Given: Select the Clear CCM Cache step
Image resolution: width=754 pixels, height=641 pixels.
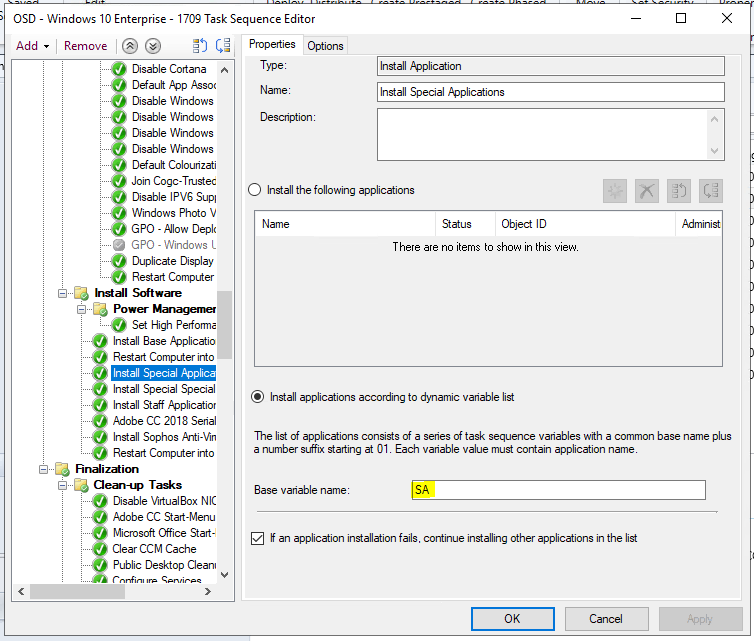Looking at the screenshot, I should pyautogui.click(x=154, y=549).
